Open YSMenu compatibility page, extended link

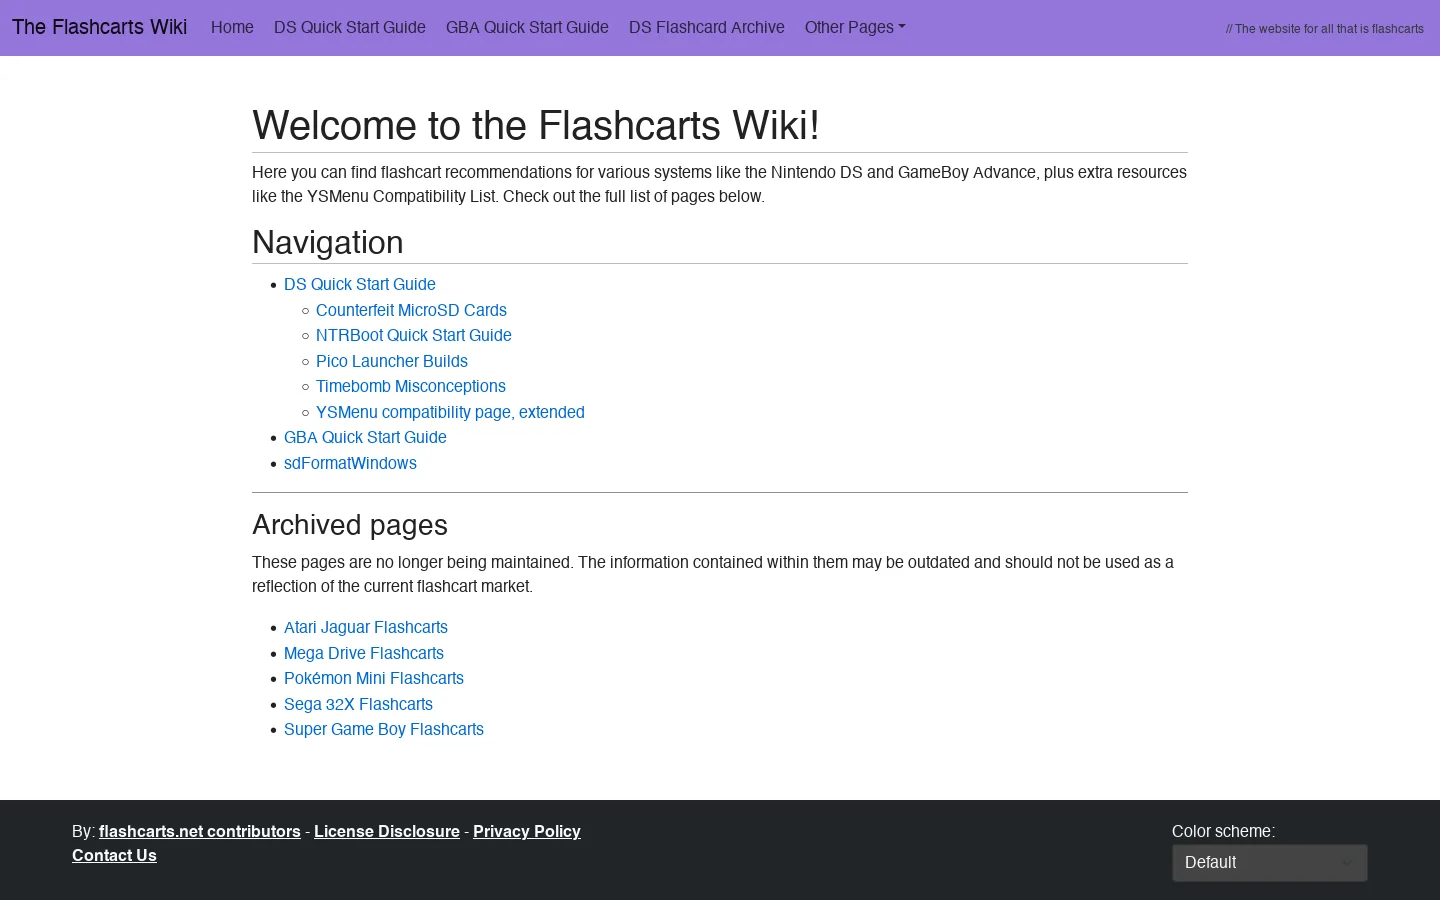tap(450, 412)
